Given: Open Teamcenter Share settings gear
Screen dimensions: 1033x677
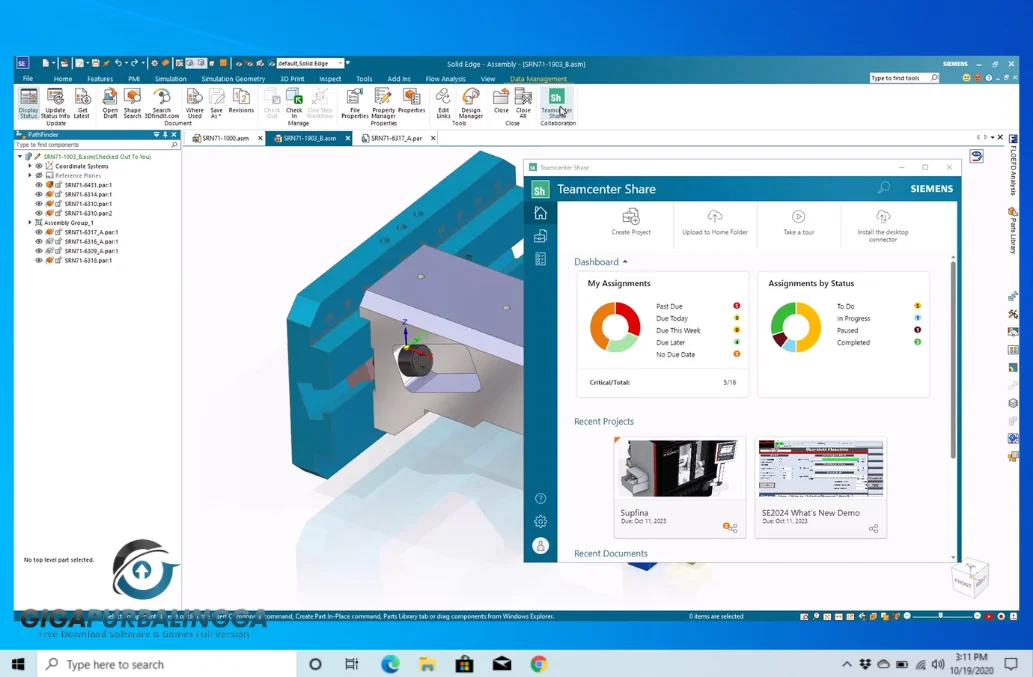Looking at the screenshot, I should (x=540, y=522).
